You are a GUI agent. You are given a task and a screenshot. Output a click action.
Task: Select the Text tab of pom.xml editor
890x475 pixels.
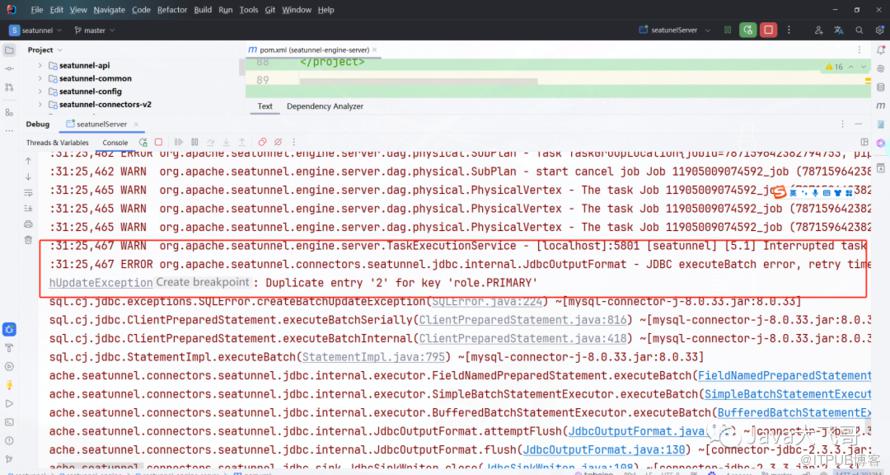265,106
